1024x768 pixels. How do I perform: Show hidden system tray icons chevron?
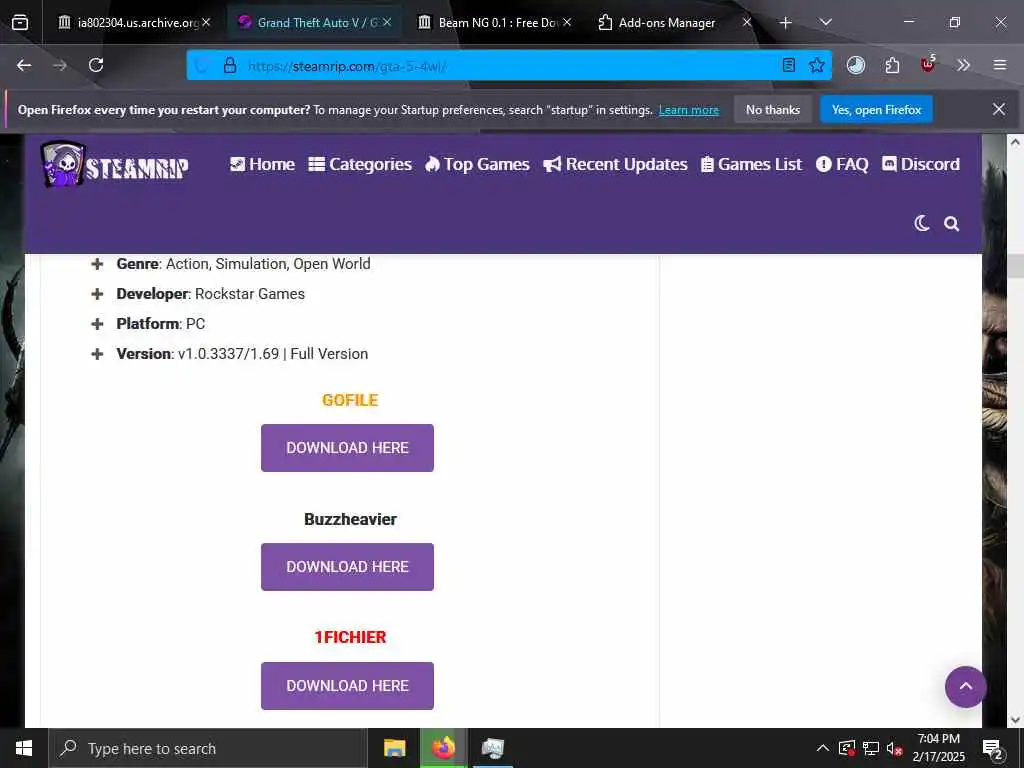click(823, 748)
